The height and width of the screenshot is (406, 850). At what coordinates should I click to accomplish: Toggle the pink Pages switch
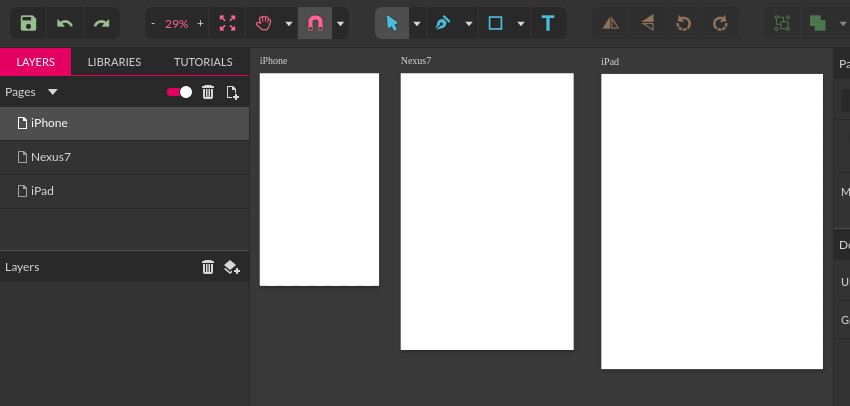click(179, 92)
